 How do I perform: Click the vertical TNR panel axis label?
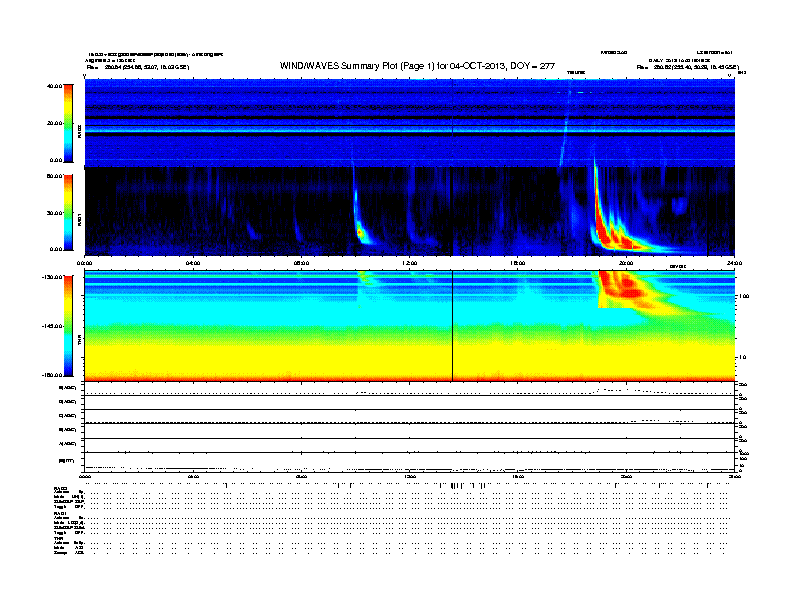pyautogui.click(x=79, y=341)
